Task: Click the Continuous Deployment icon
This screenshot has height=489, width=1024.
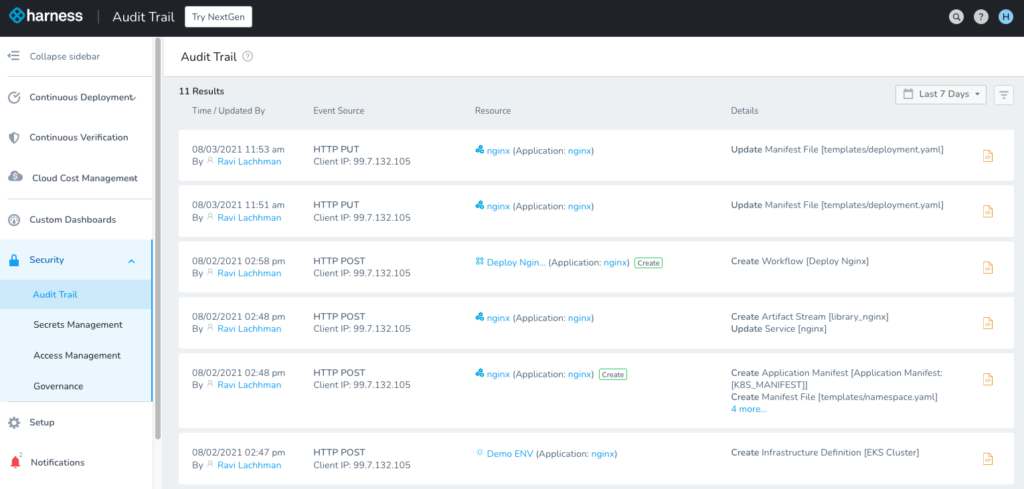Action: [x=14, y=97]
